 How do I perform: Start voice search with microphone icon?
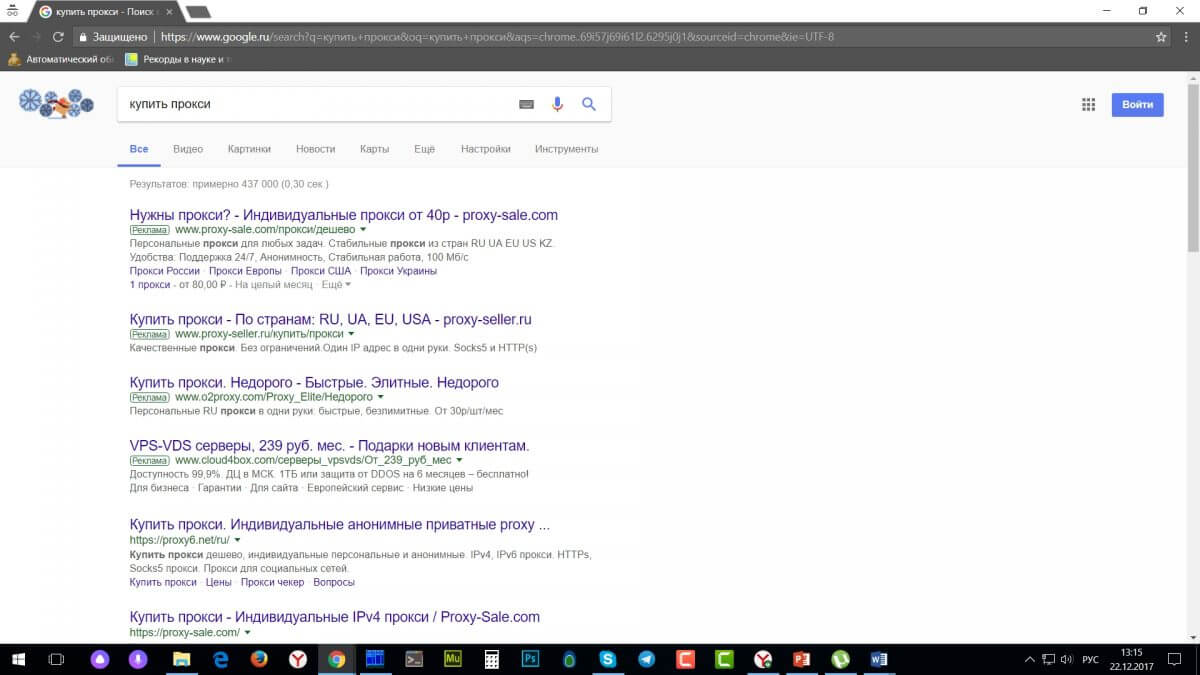[557, 104]
